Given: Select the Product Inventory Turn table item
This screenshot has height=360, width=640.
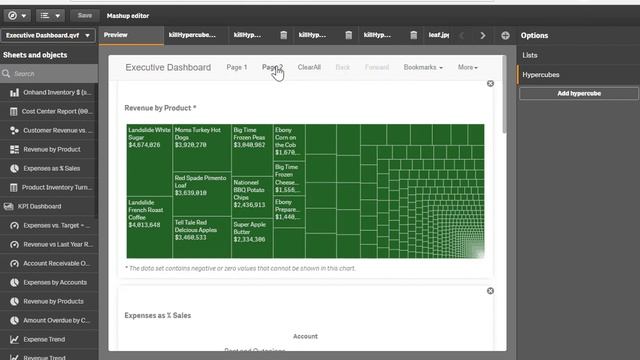Looking at the screenshot, I should click(x=49, y=187).
